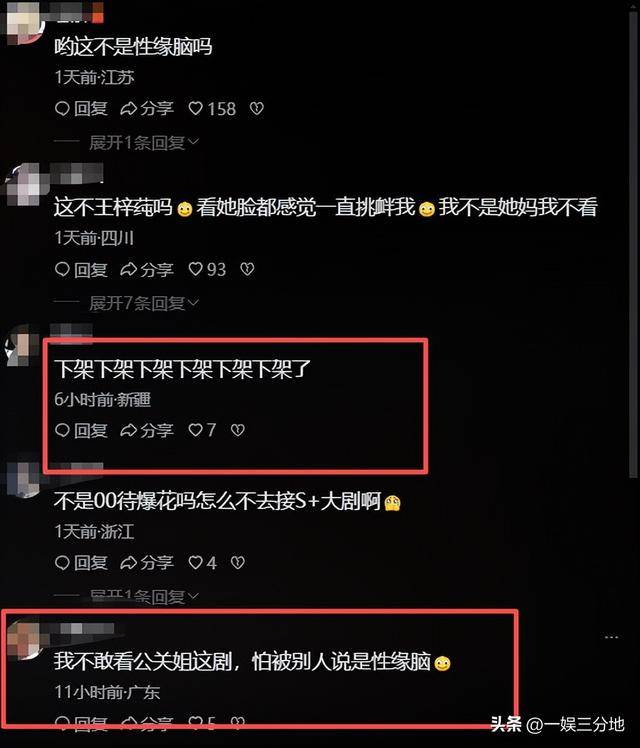The width and height of the screenshot is (640, 748).
Task: Dislike the Sichuan comment via broken heart
Action: click(x=247, y=270)
